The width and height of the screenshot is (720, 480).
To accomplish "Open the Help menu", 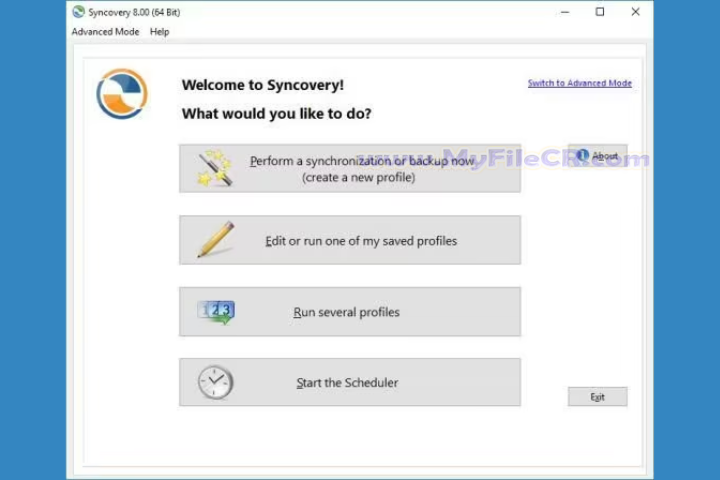I will (159, 32).
